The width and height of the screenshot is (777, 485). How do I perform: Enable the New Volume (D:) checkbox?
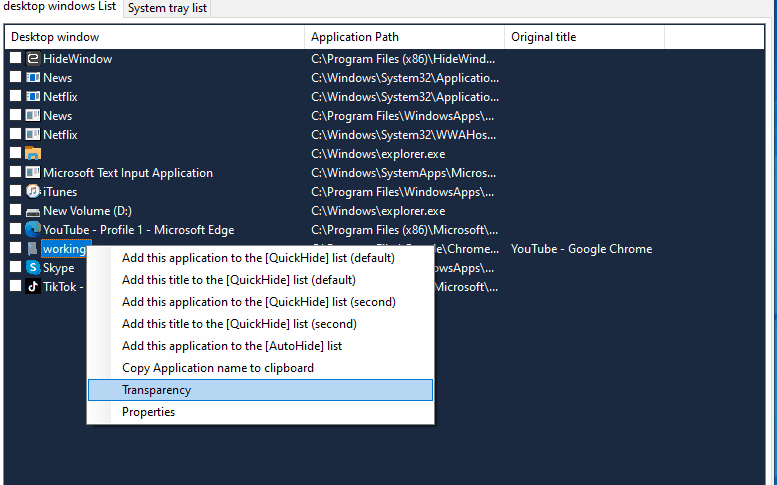tap(15, 210)
